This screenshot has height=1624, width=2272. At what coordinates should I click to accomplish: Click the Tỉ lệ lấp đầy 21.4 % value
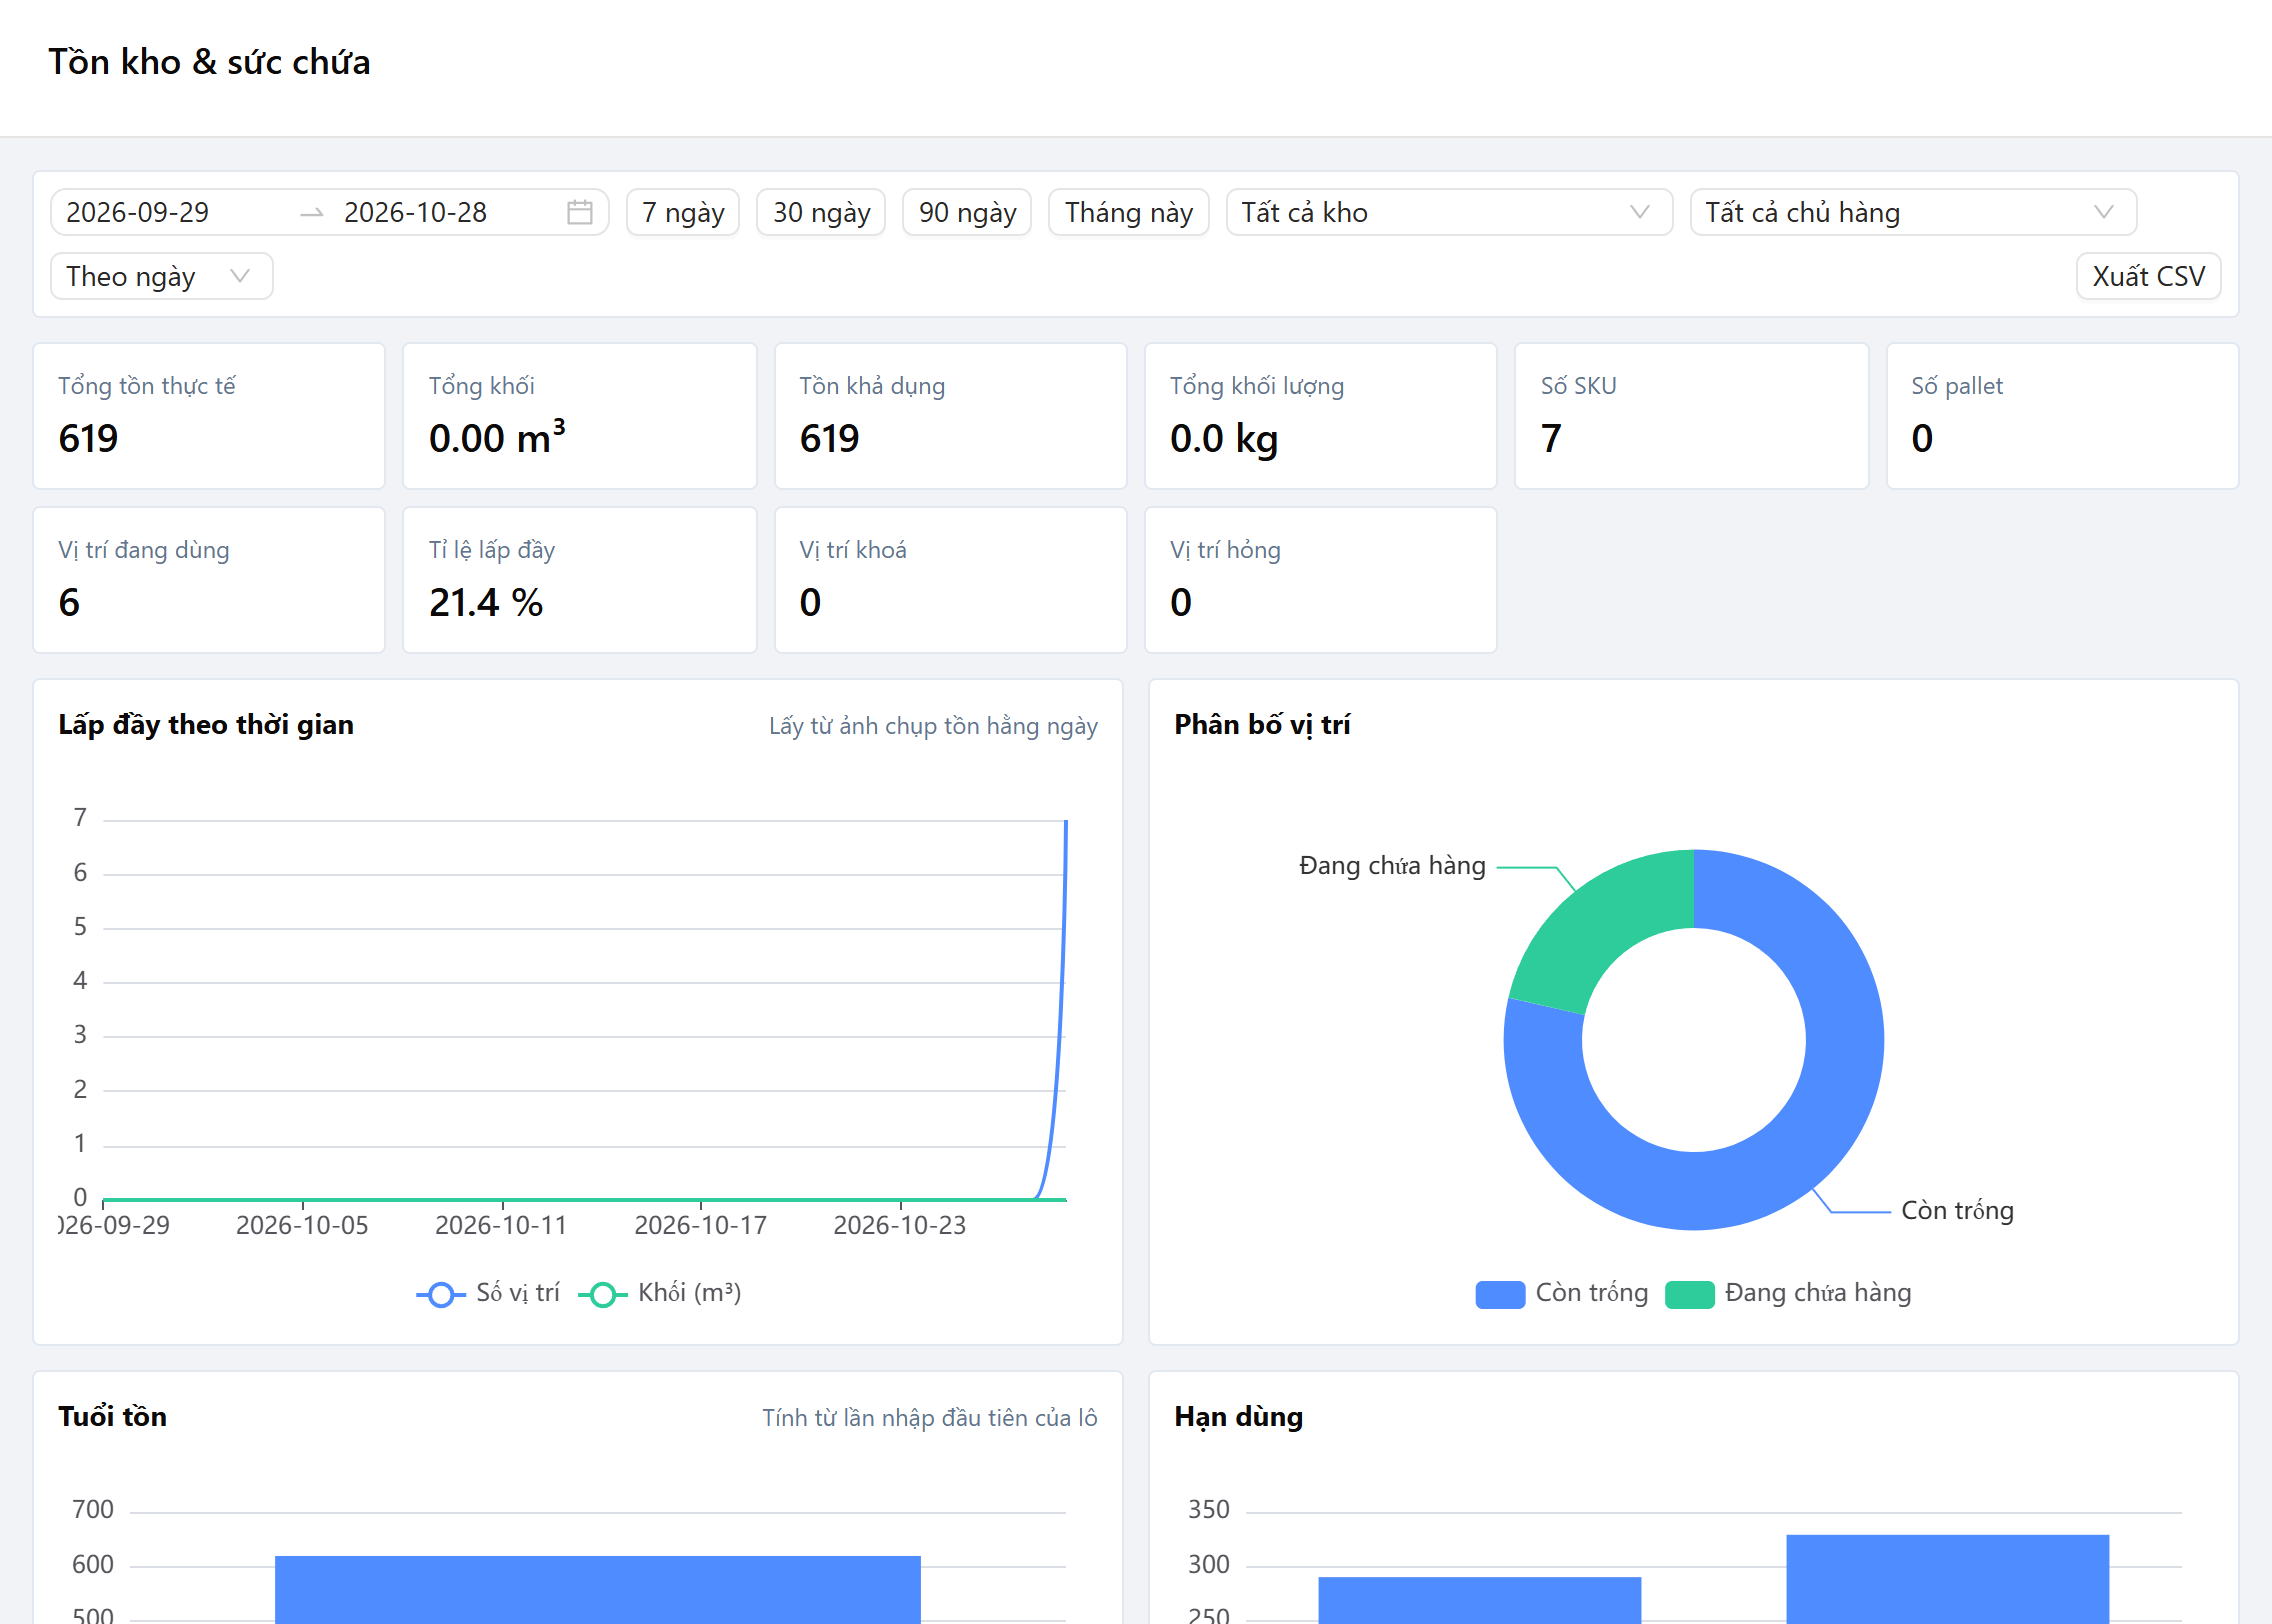coord(486,602)
